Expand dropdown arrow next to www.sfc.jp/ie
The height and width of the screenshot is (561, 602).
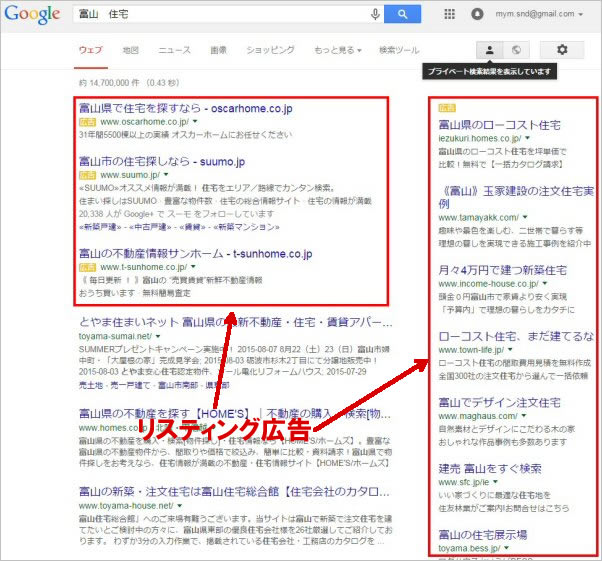496,482
